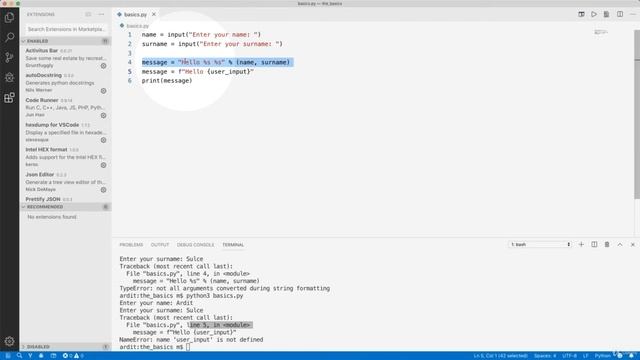The height and width of the screenshot is (360, 640).
Task: Click the magnifier icon in status bar
Action: (x=19, y=356)
